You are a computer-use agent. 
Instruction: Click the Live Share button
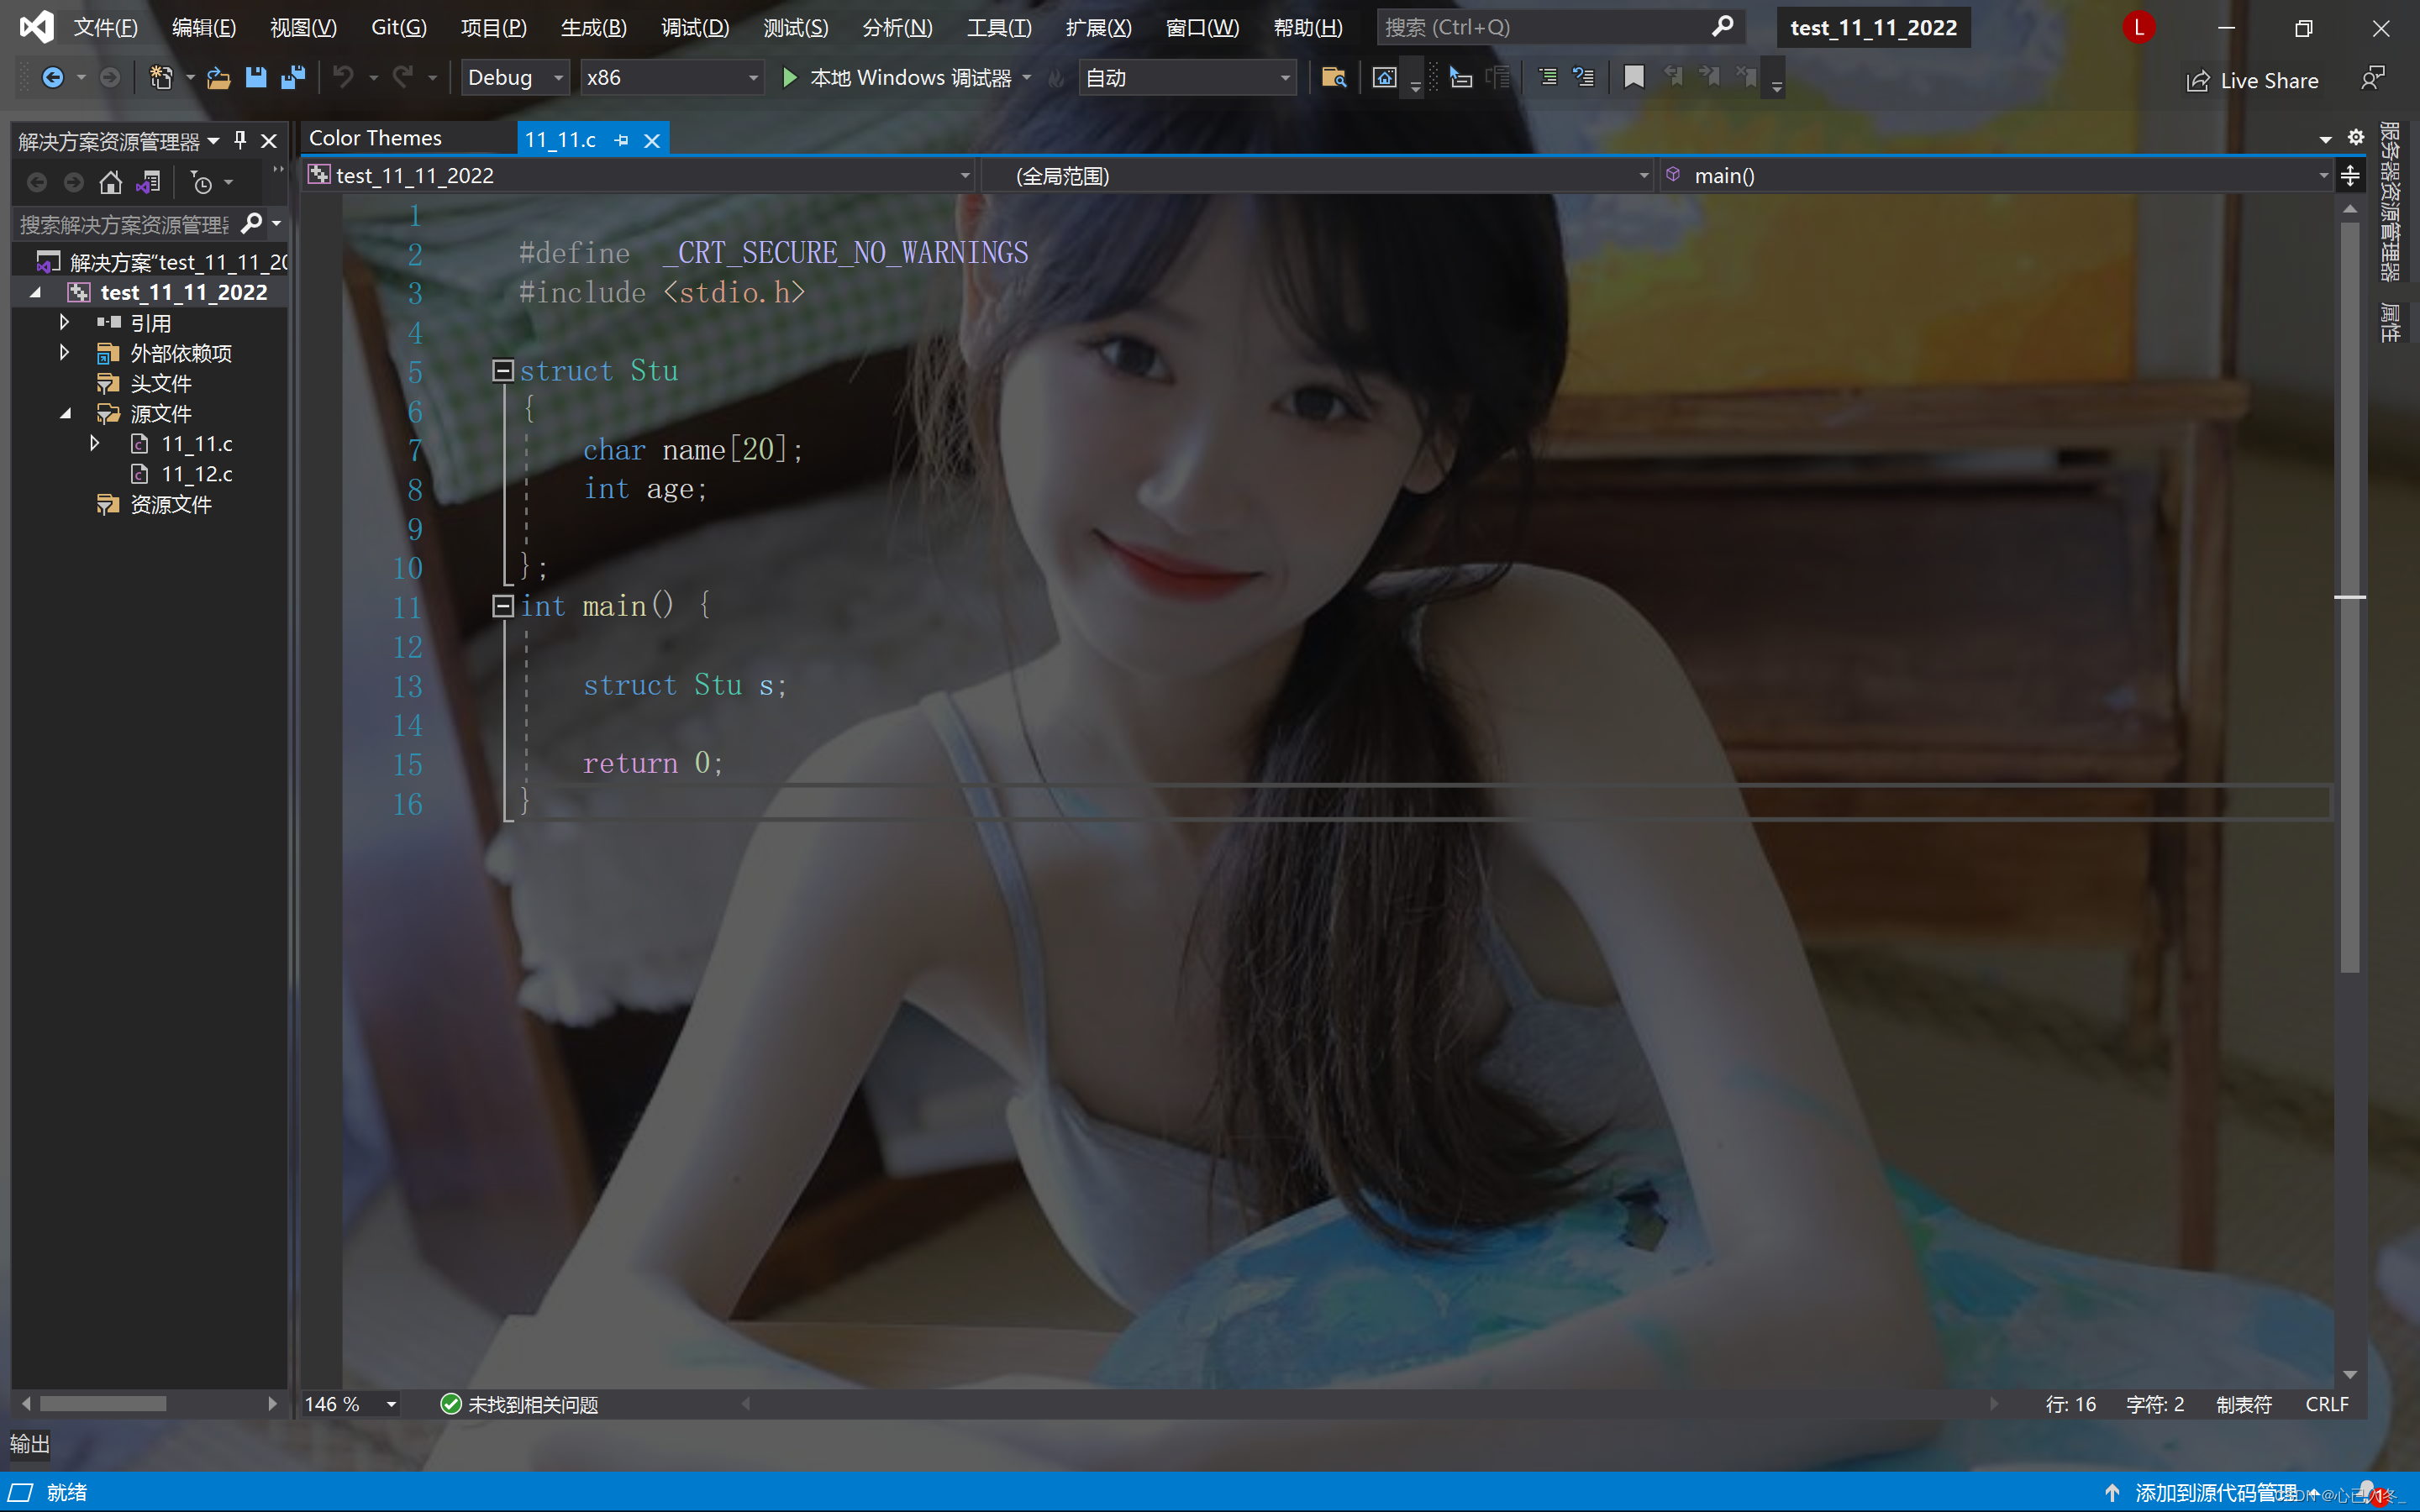pyautogui.click(x=2251, y=81)
